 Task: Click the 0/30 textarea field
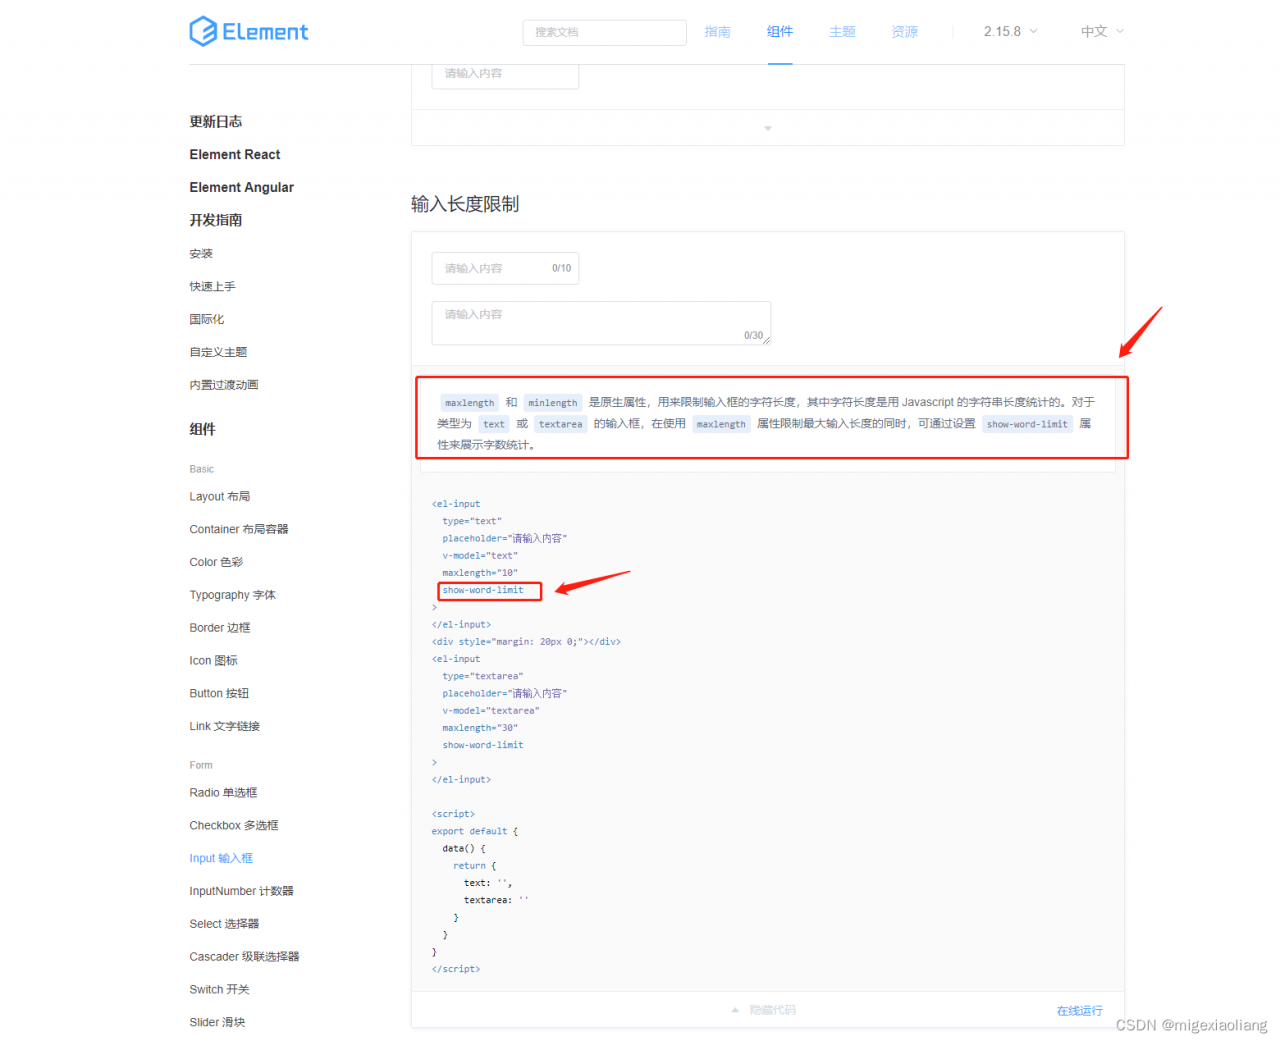(601, 323)
